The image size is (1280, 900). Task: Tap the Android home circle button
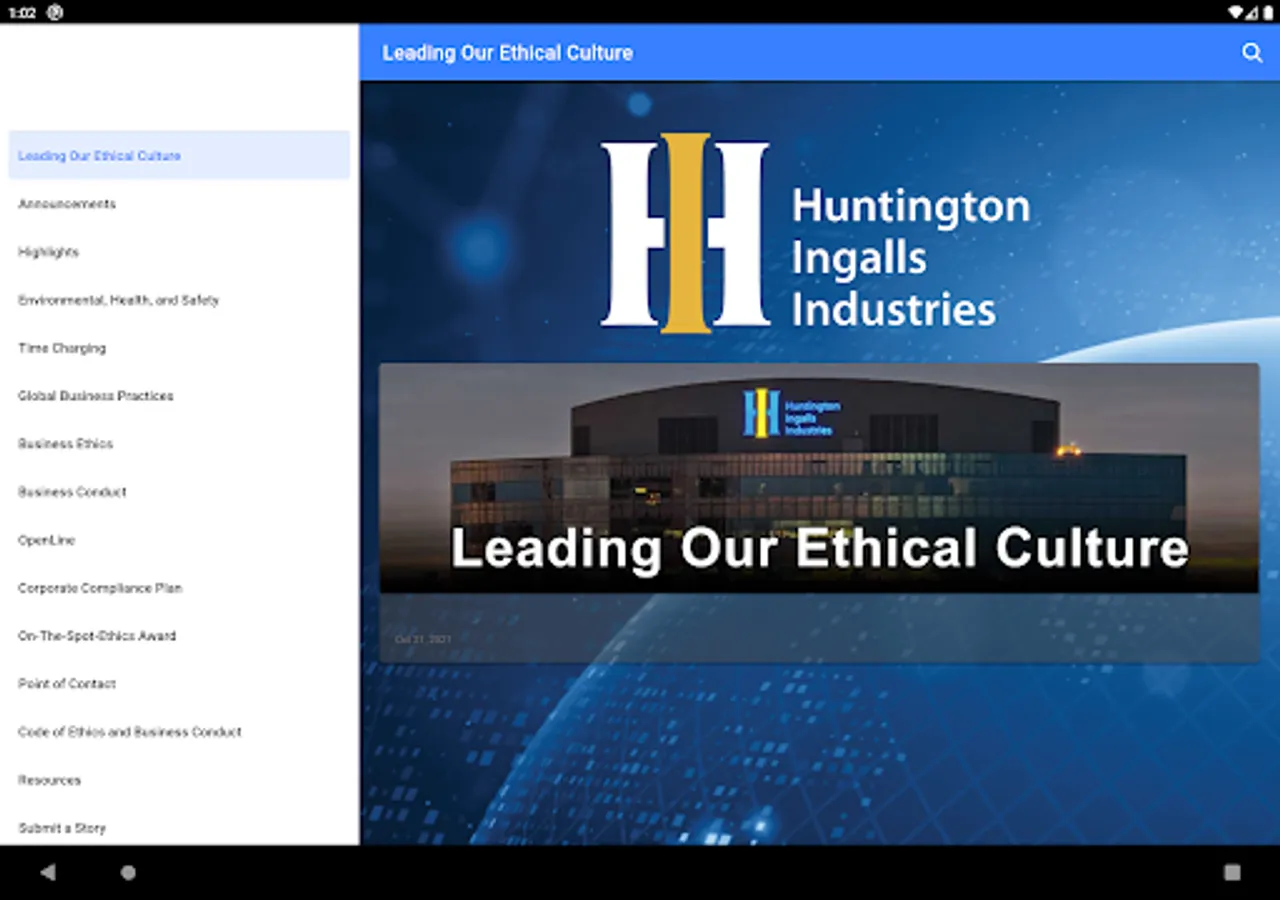pos(128,872)
